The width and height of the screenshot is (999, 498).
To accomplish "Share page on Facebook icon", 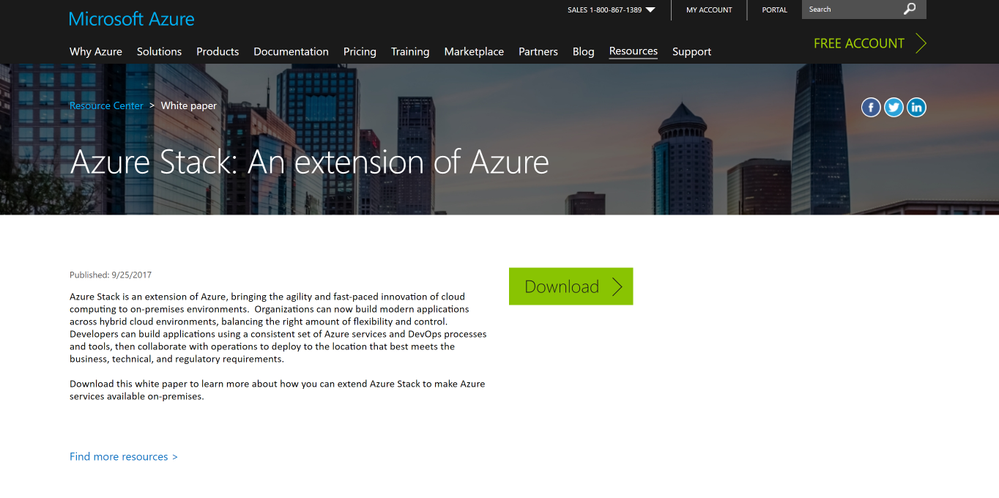I will (870, 108).
